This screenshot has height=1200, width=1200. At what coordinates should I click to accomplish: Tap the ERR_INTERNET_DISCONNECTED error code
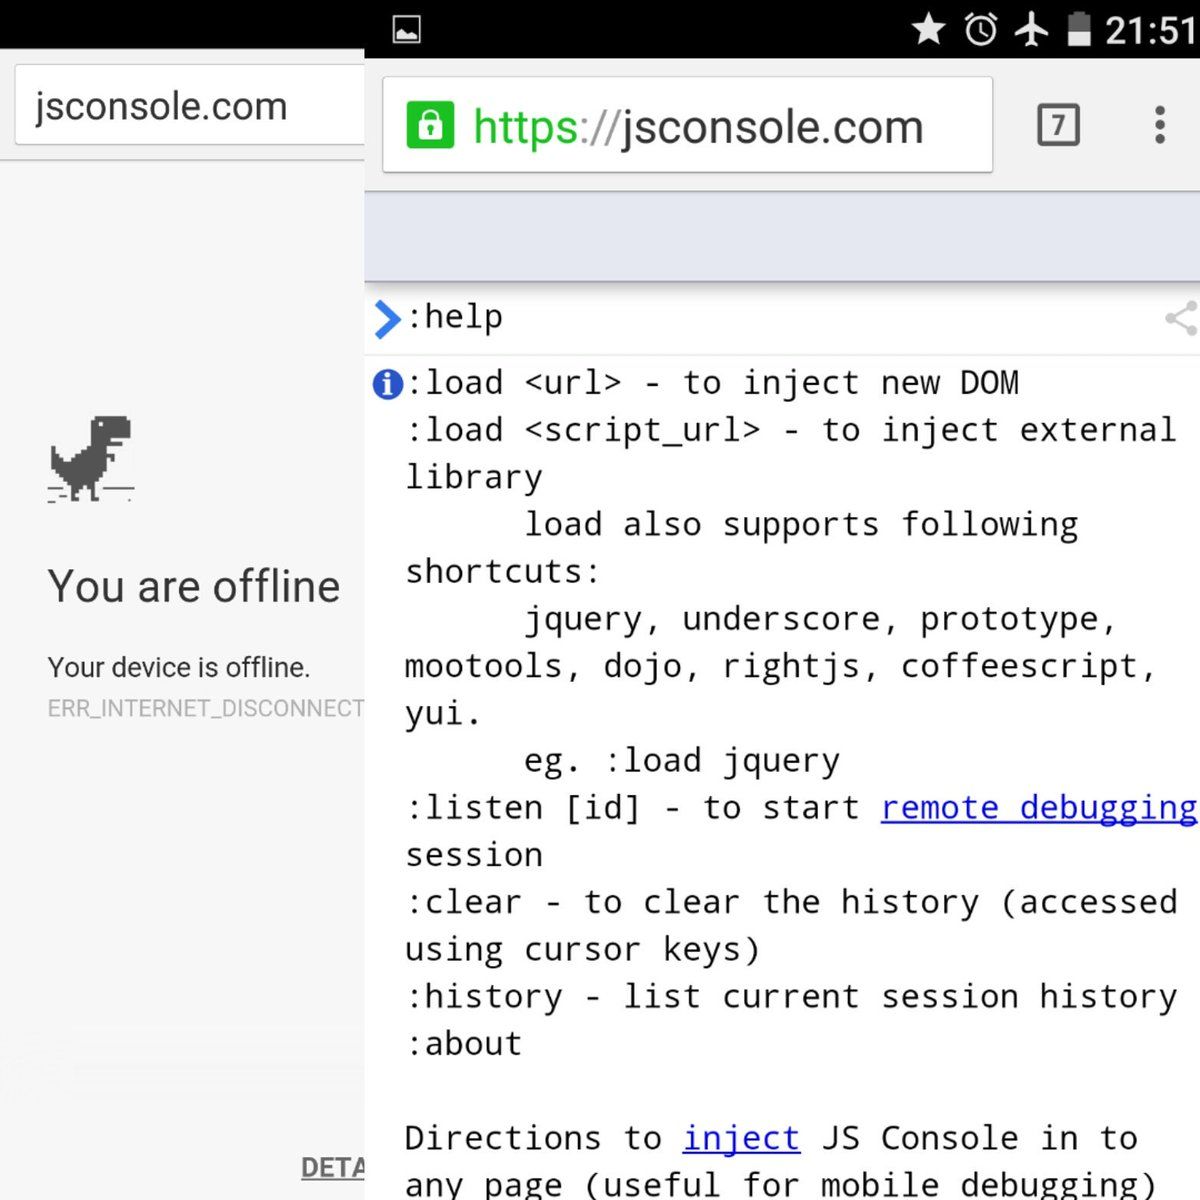pyautogui.click(x=206, y=709)
